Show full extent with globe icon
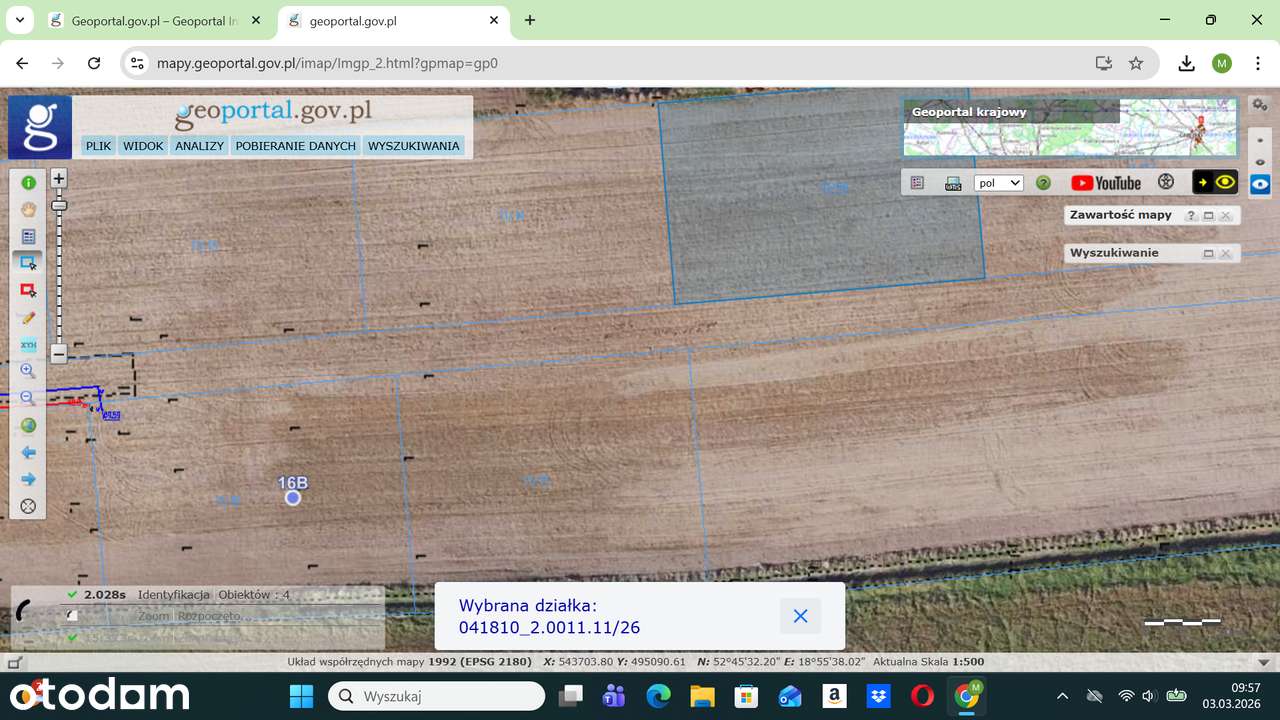1280x720 pixels. (x=28, y=425)
